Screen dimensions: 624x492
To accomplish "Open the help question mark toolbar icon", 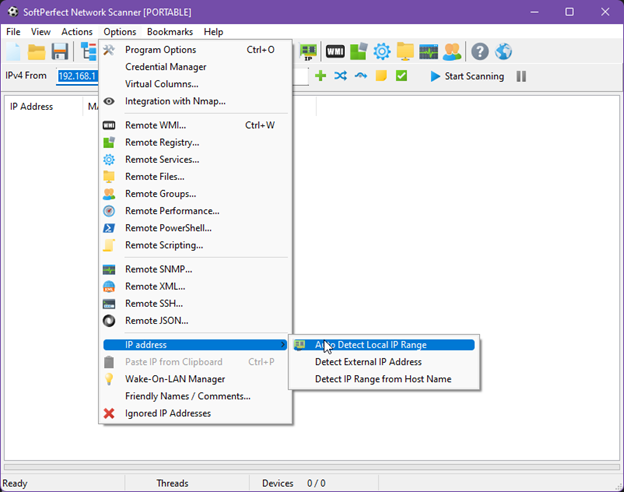I will pos(480,51).
